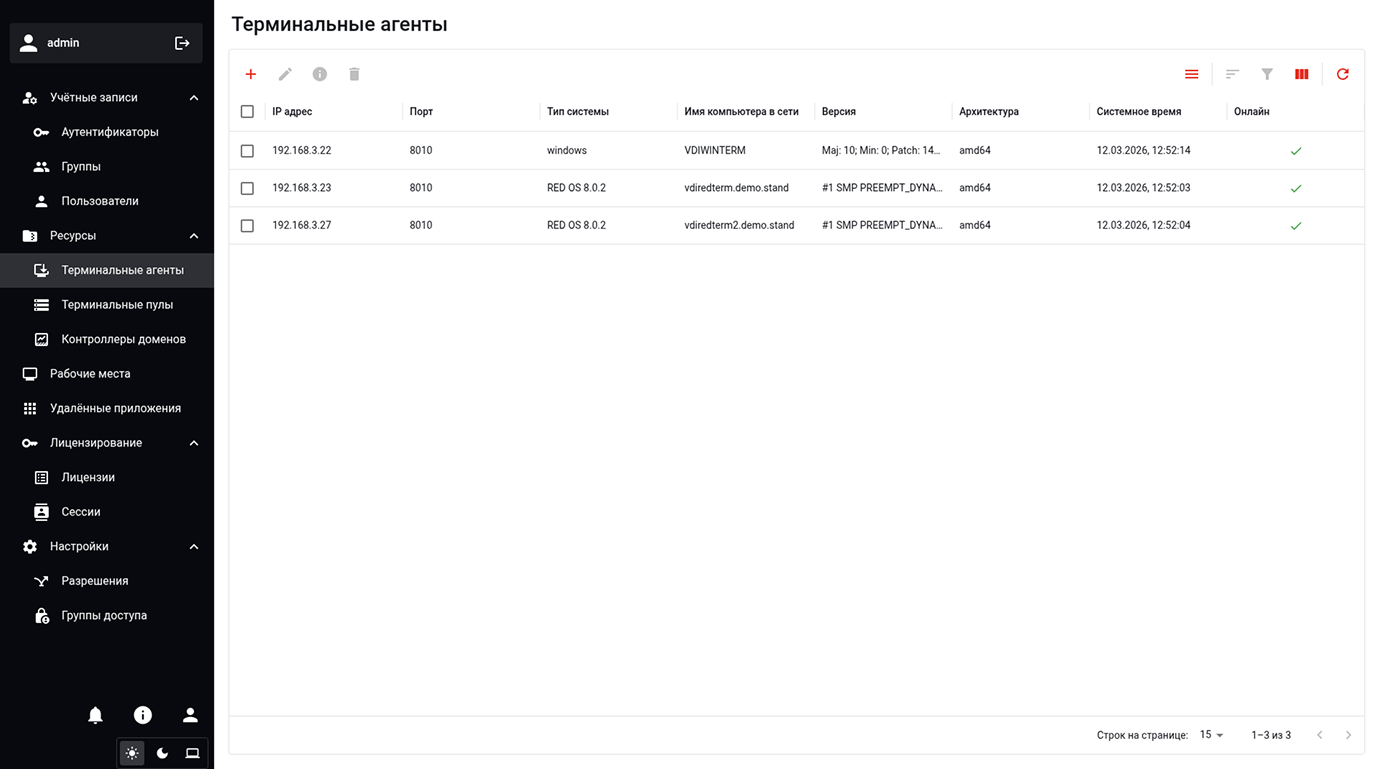Check the box for 192.168.3.22 row
1380x769 pixels.
(247, 151)
